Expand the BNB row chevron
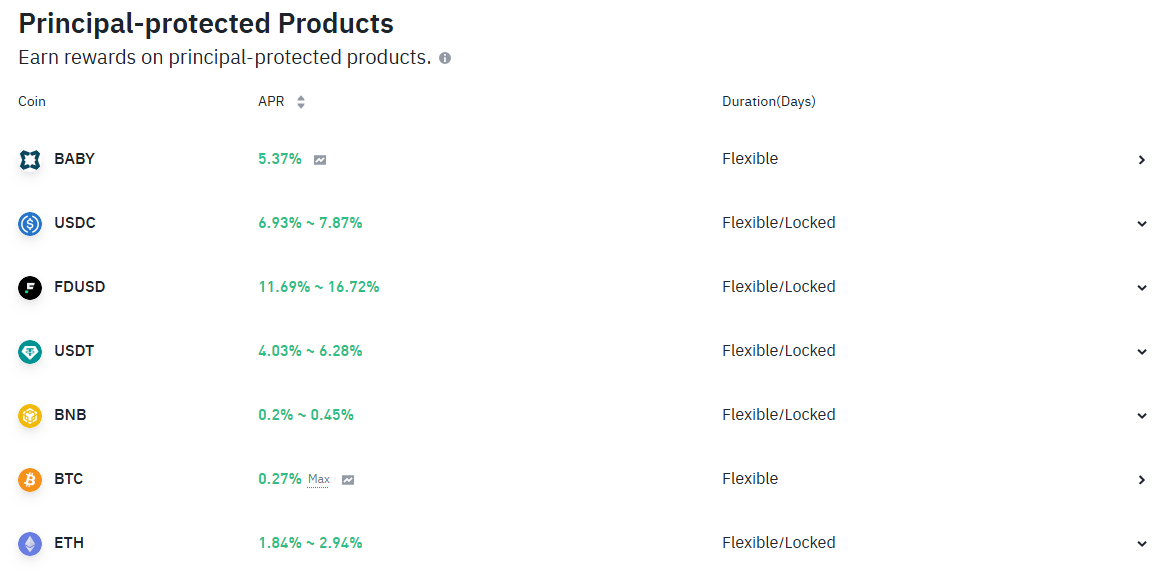 click(x=1142, y=416)
